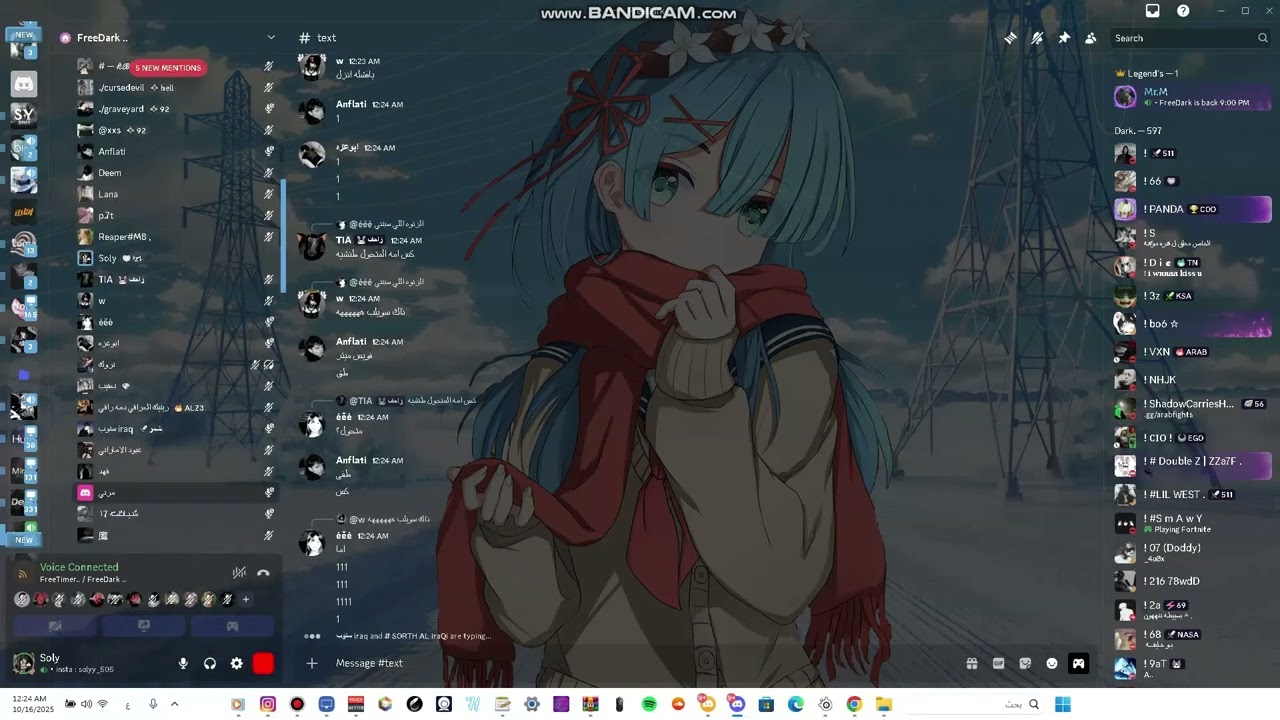1280x720 pixels.
Task: Focus the Message #text box
Action: point(640,663)
